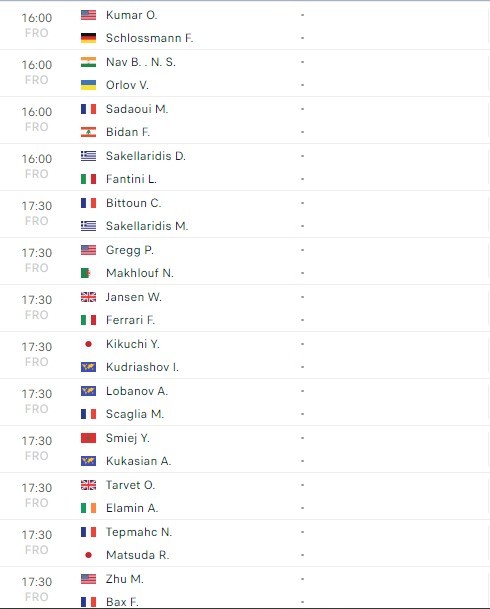Open player Gregg P.
Image resolution: width=490 pixels, height=609 pixels.
pyautogui.click(x=130, y=250)
